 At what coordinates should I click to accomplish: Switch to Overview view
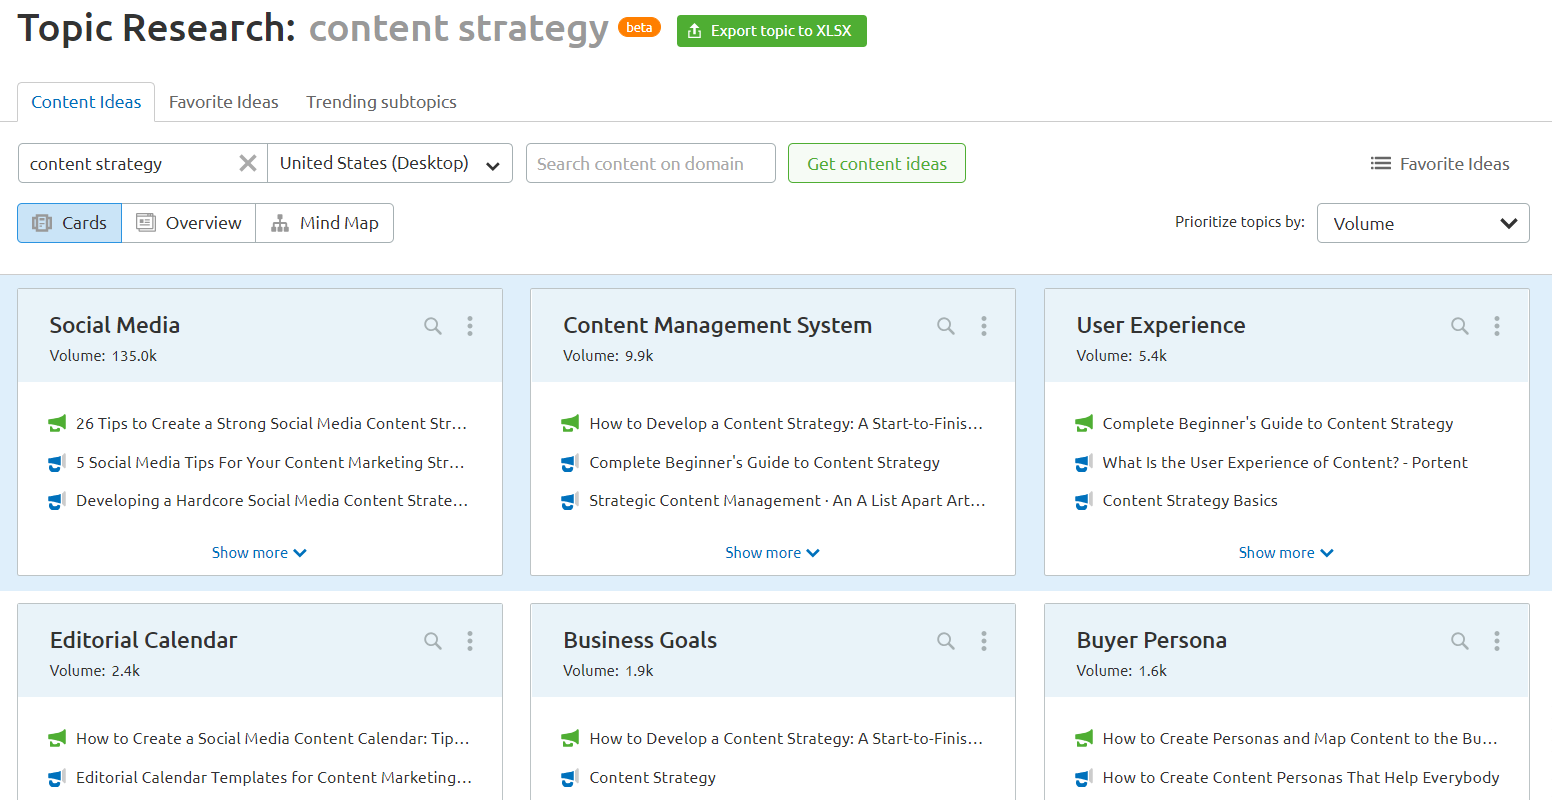point(189,223)
